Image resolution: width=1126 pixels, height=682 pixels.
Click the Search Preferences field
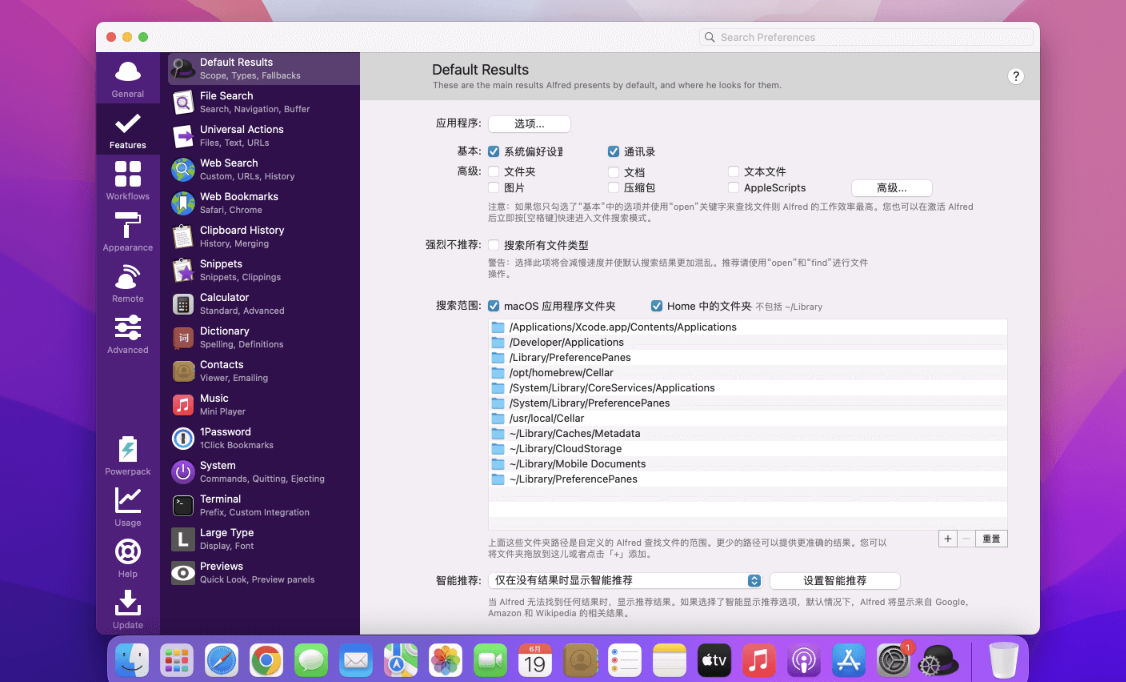click(866, 37)
